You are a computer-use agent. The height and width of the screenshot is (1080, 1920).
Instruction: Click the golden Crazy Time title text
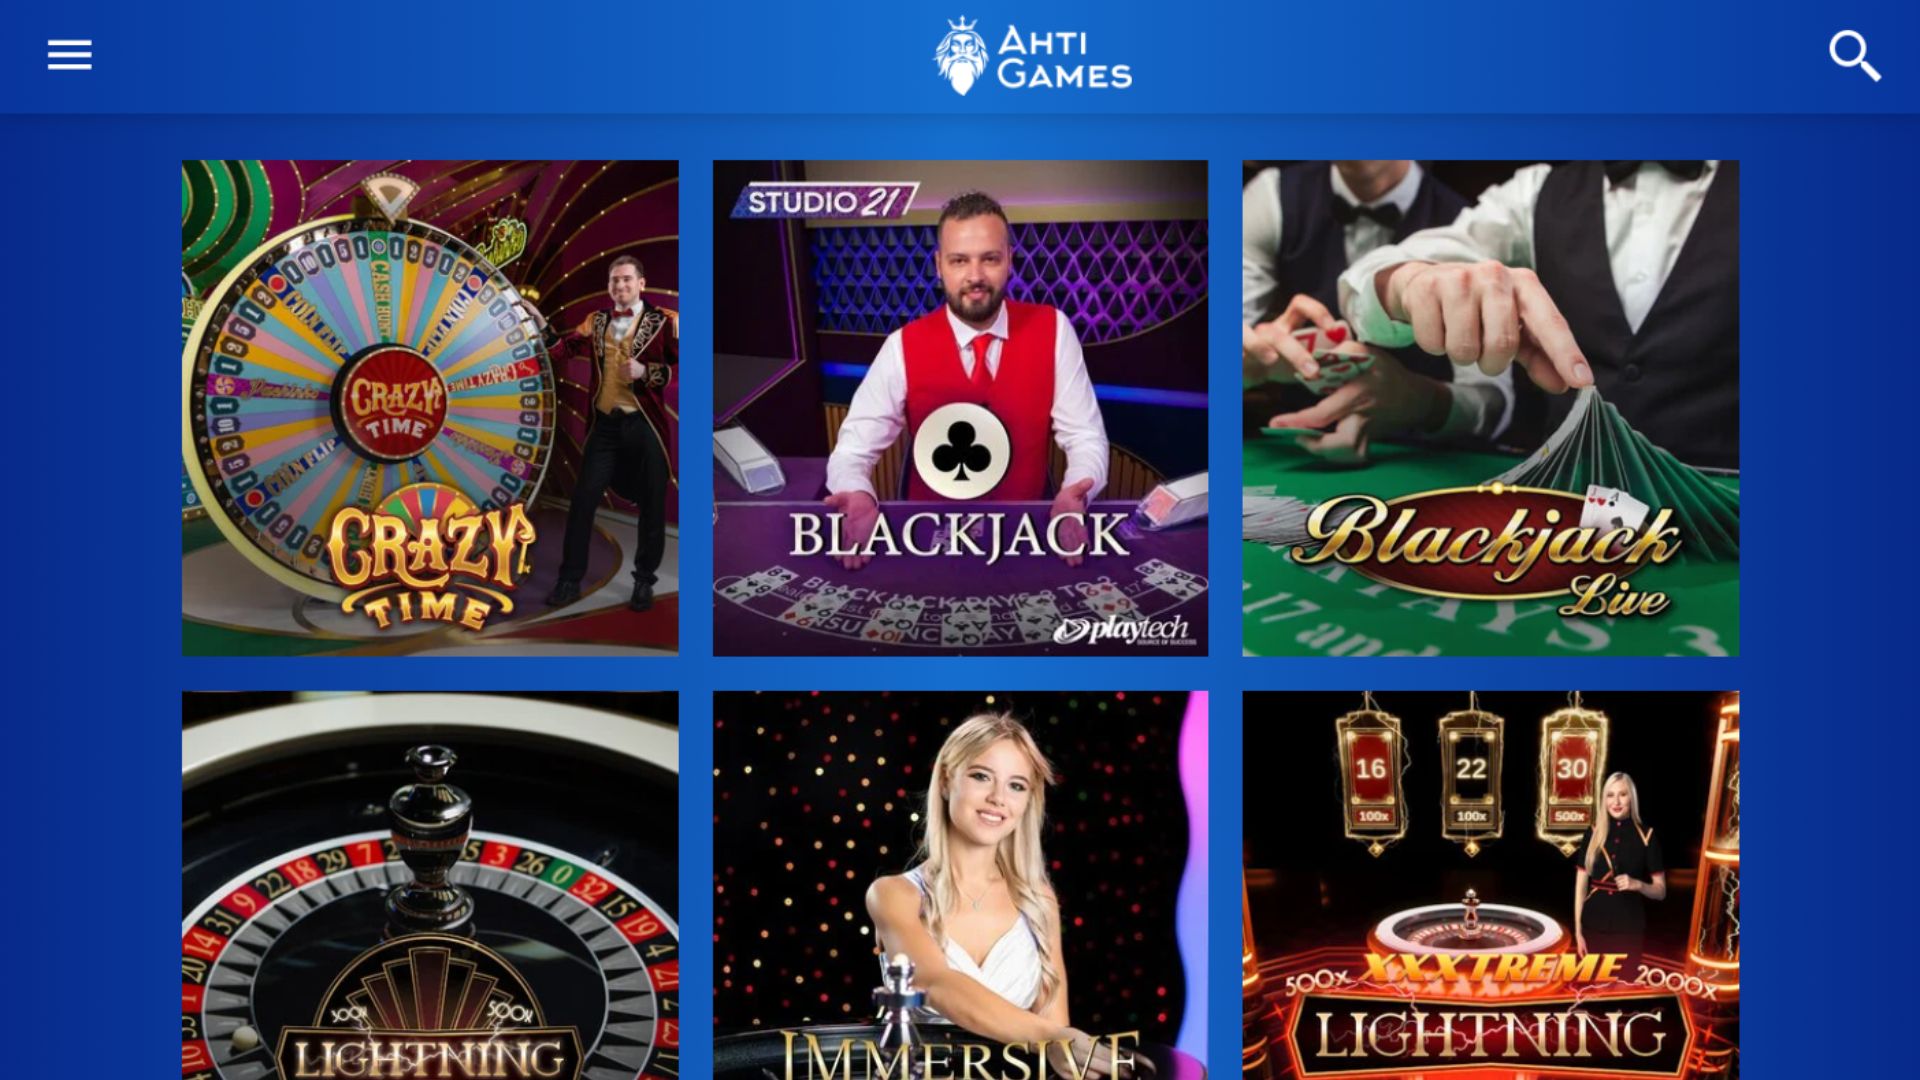(430, 567)
